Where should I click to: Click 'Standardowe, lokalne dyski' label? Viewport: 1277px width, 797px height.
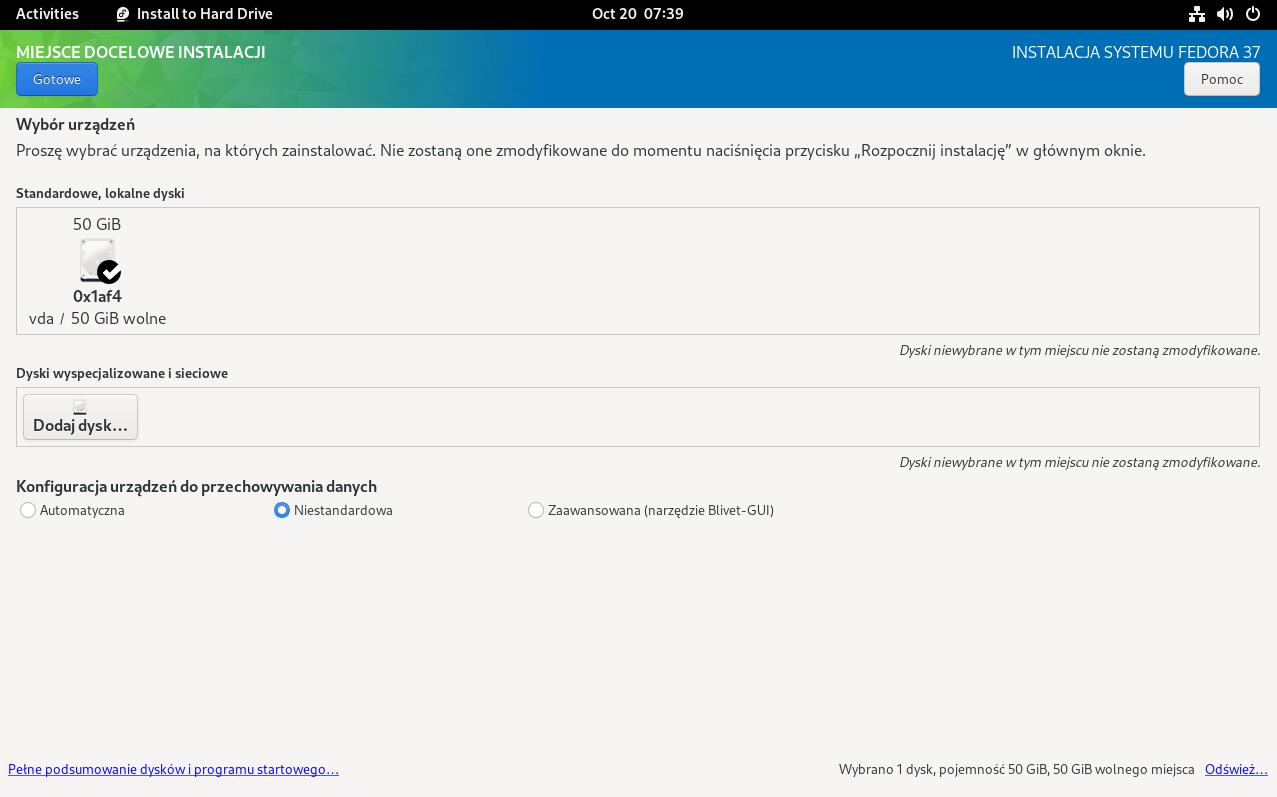click(x=100, y=193)
